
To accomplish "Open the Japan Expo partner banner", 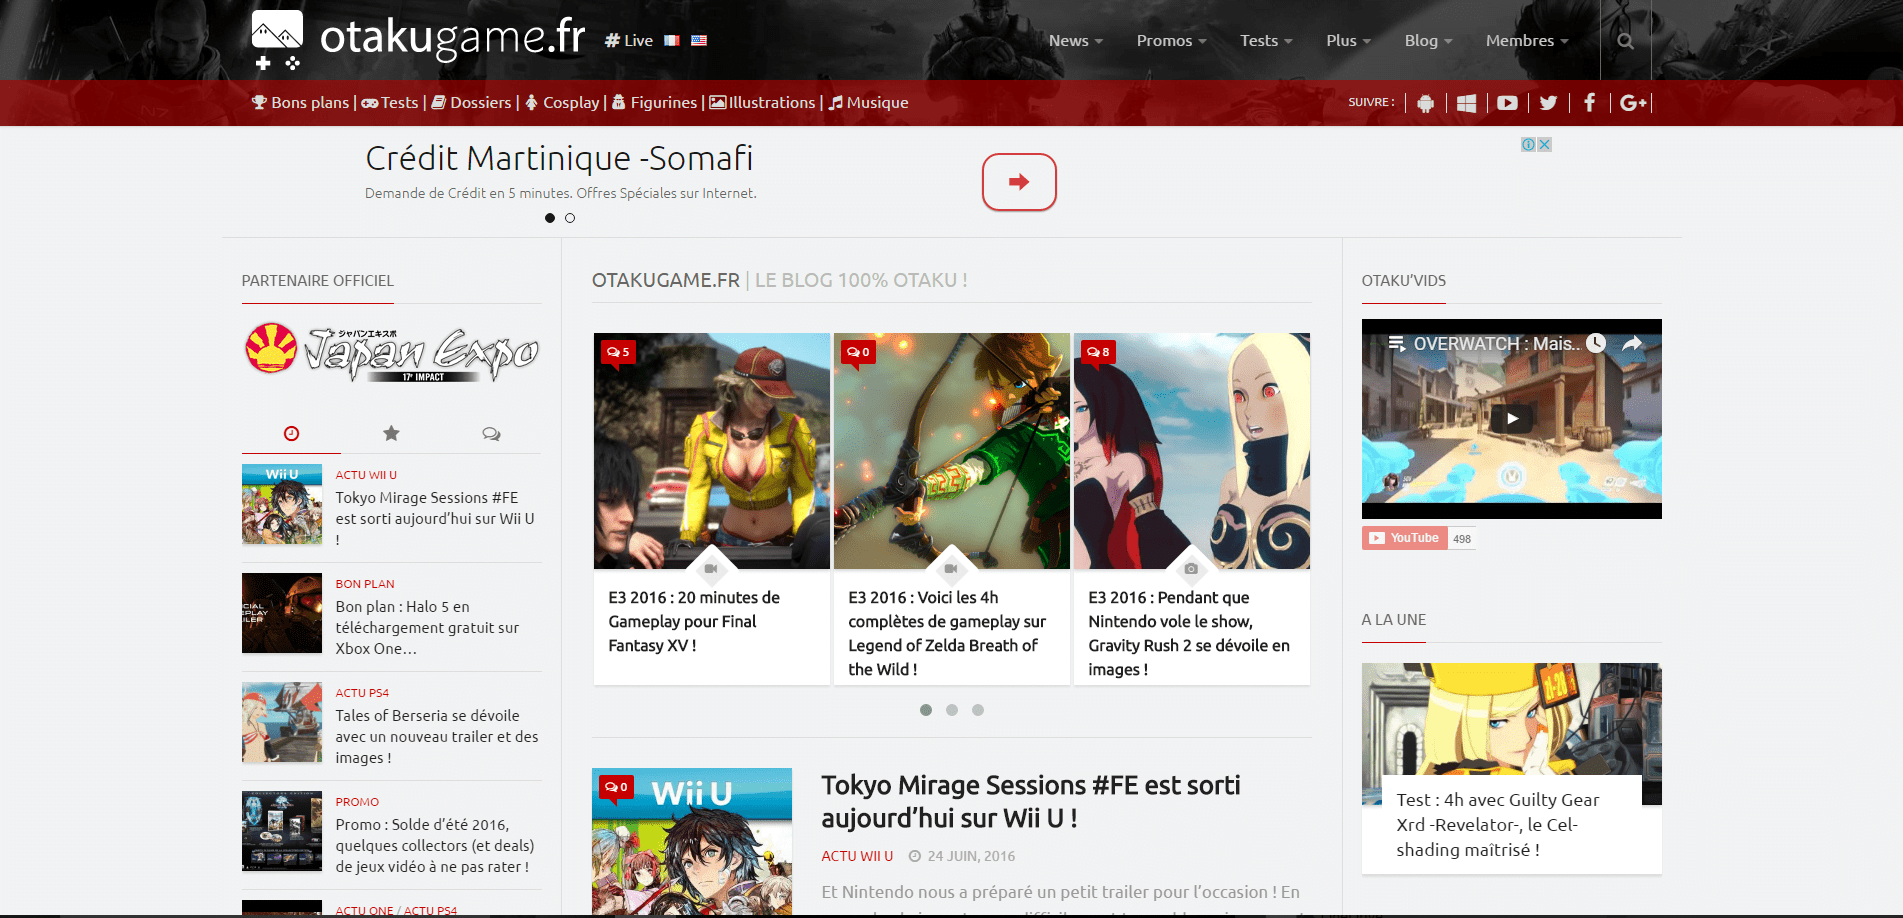I will point(391,353).
